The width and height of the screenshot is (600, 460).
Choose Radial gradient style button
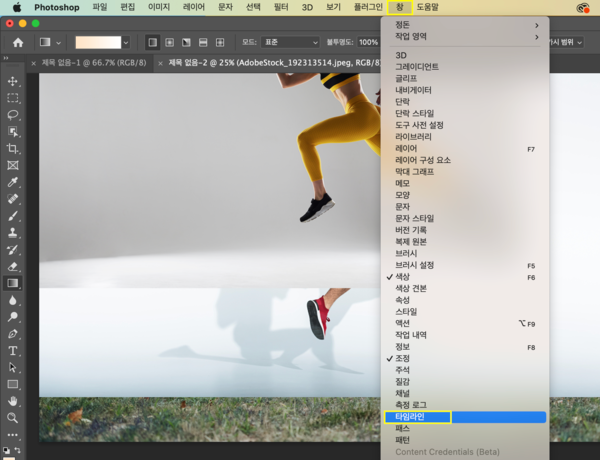170,42
